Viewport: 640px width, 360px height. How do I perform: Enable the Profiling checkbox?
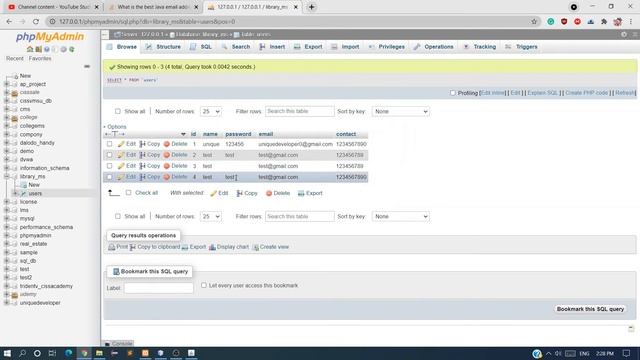(453, 93)
